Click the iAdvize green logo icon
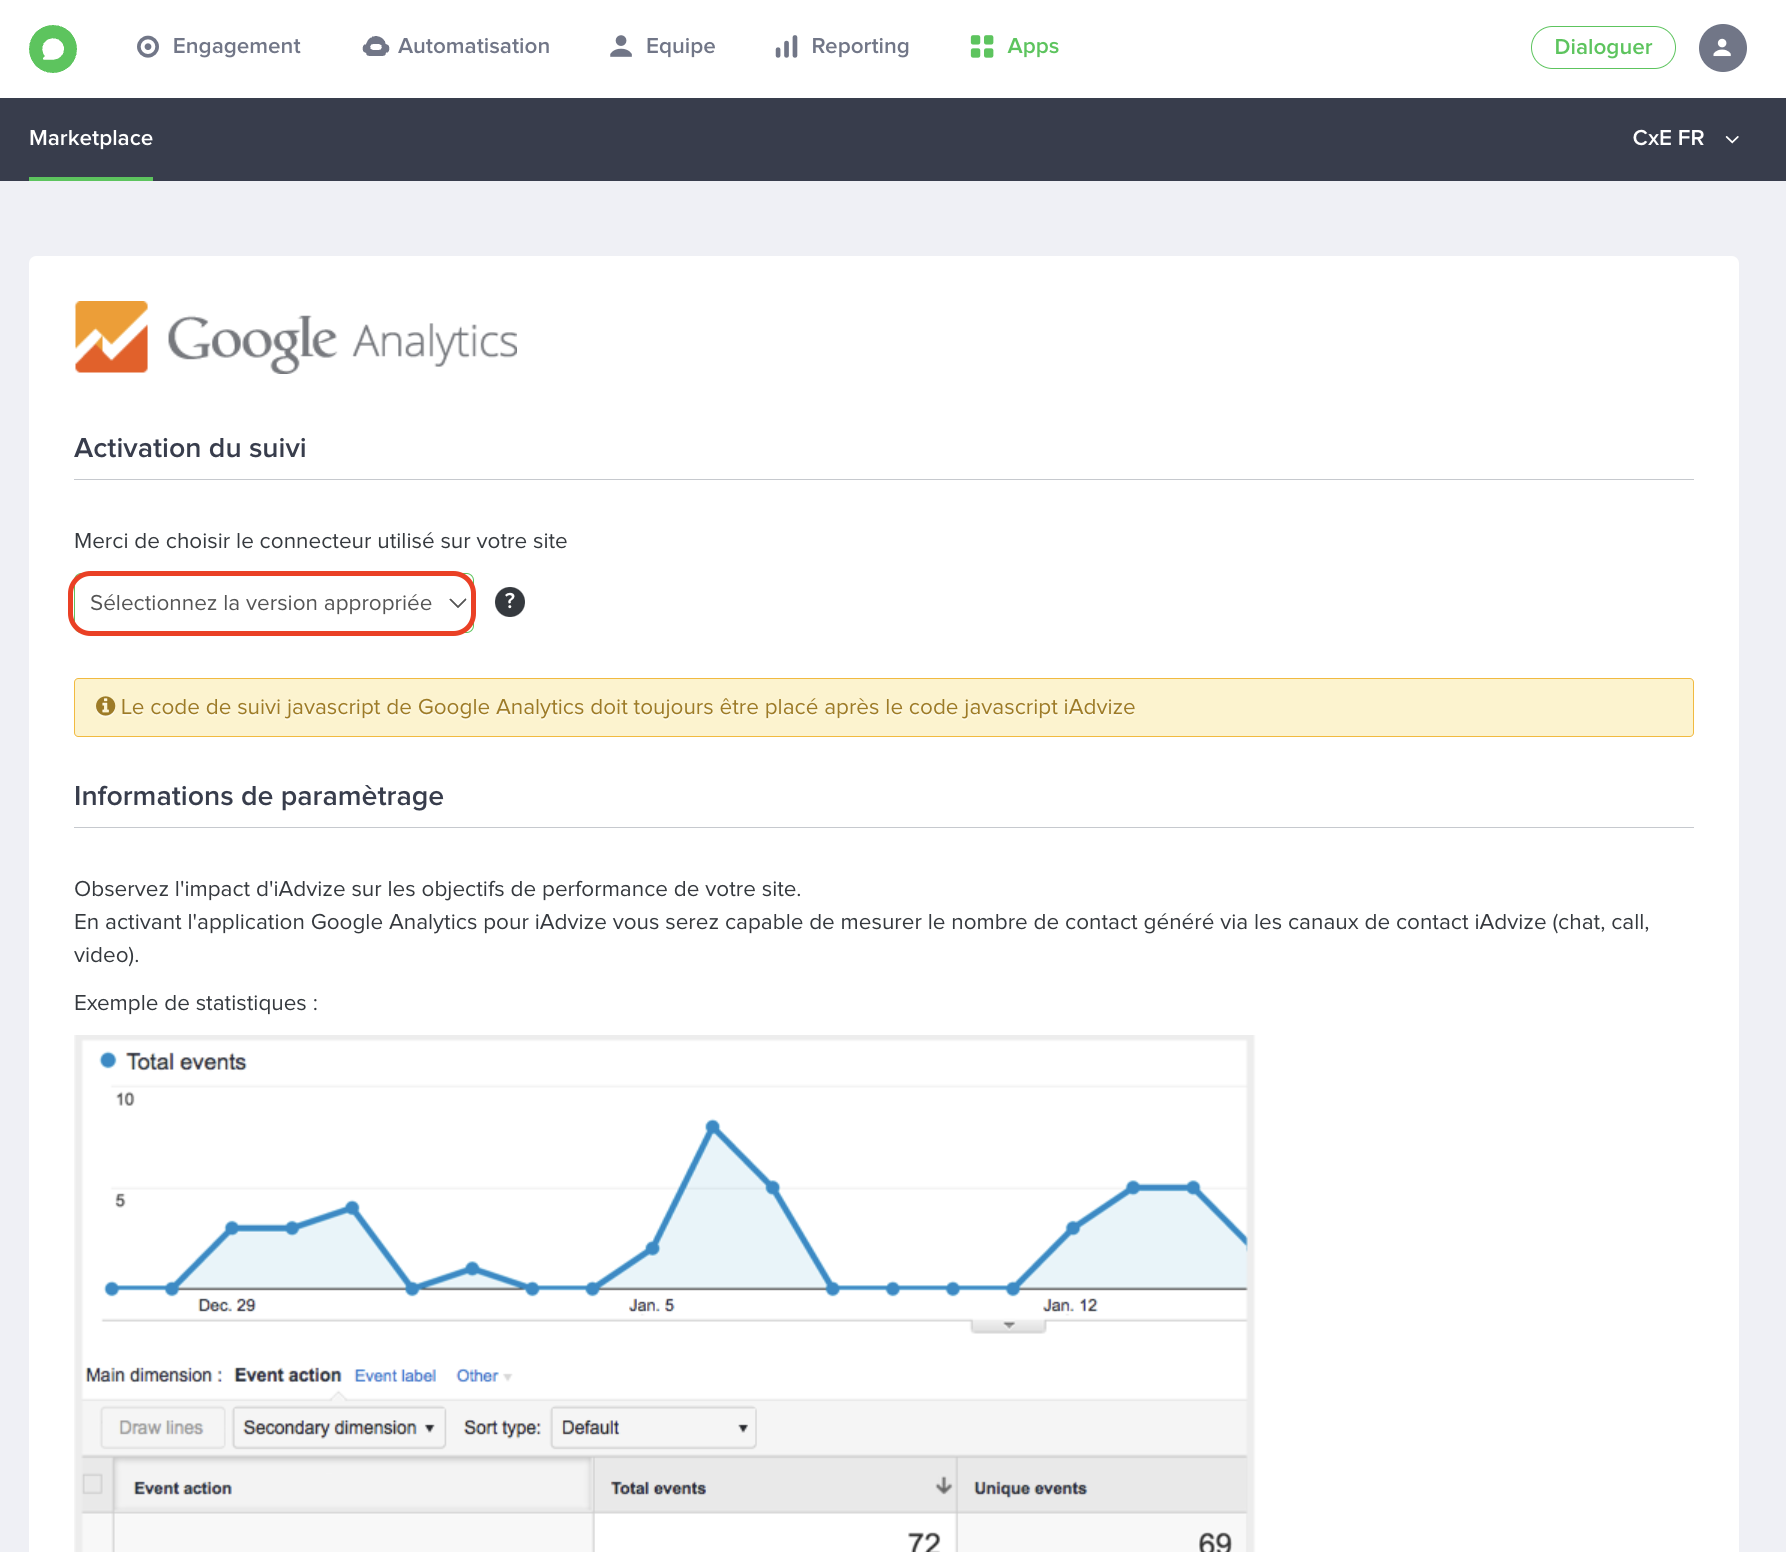 coord(53,48)
